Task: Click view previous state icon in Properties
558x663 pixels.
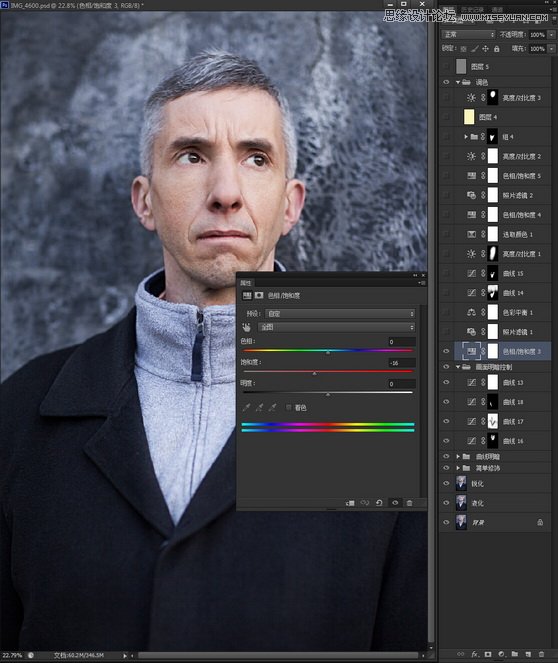Action: pos(364,503)
